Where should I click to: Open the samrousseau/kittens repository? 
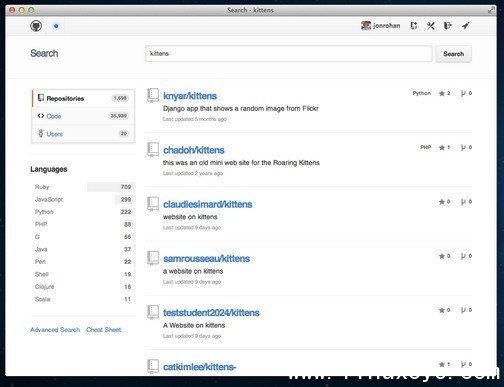[x=206, y=259]
